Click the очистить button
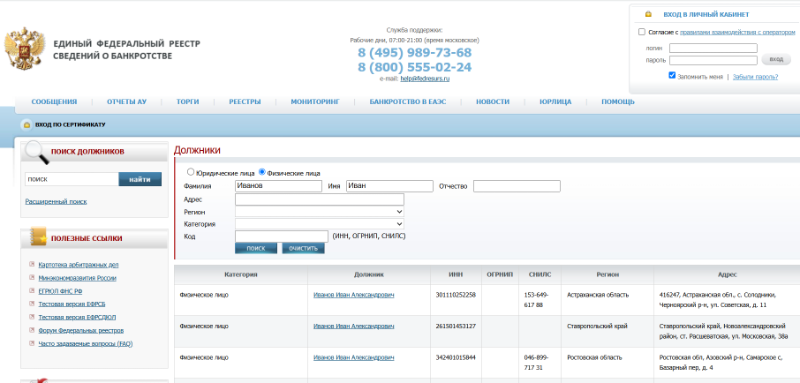 tap(303, 248)
